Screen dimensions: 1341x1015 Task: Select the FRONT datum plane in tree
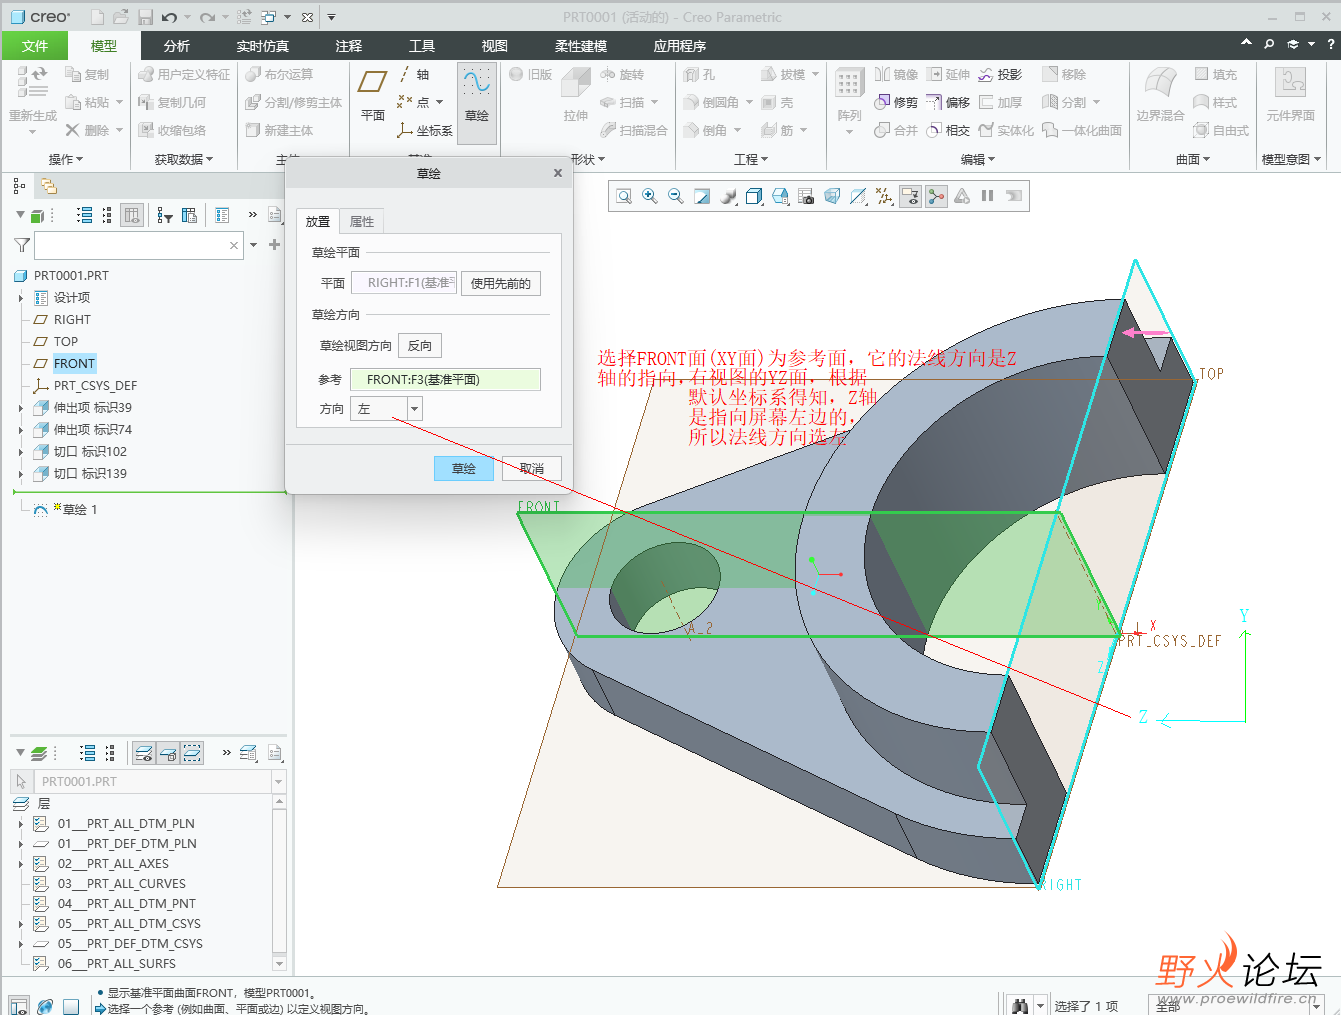pyautogui.click(x=75, y=363)
